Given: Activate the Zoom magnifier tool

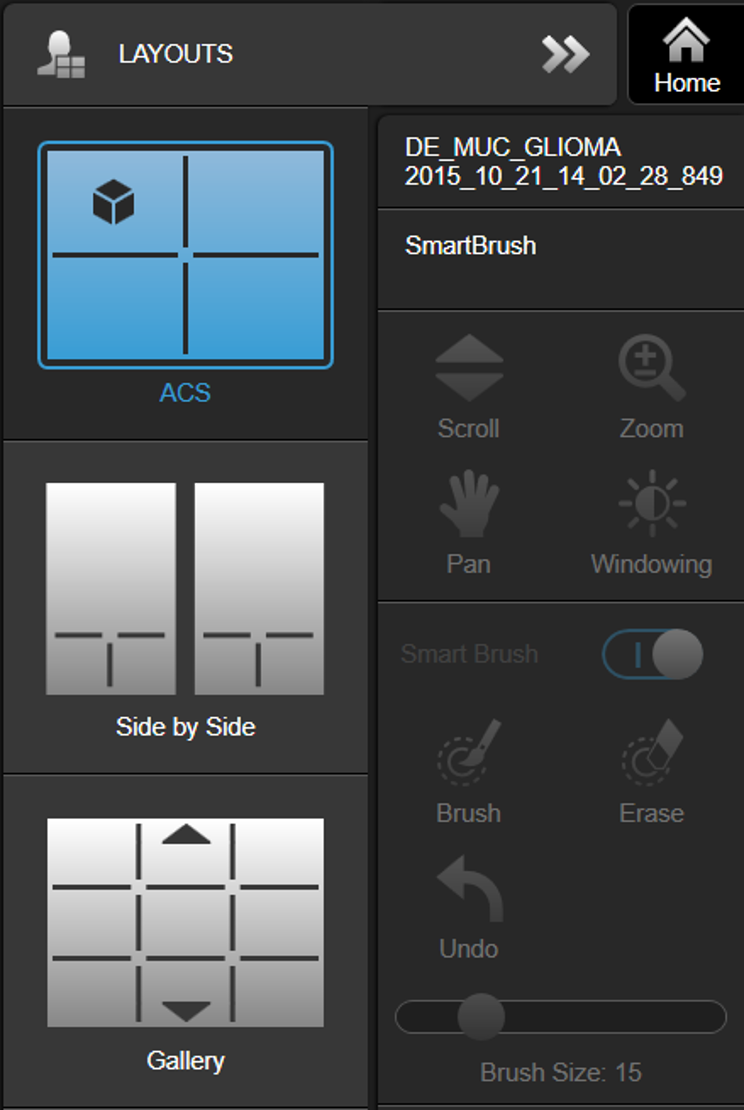Looking at the screenshot, I should pos(651,368).
